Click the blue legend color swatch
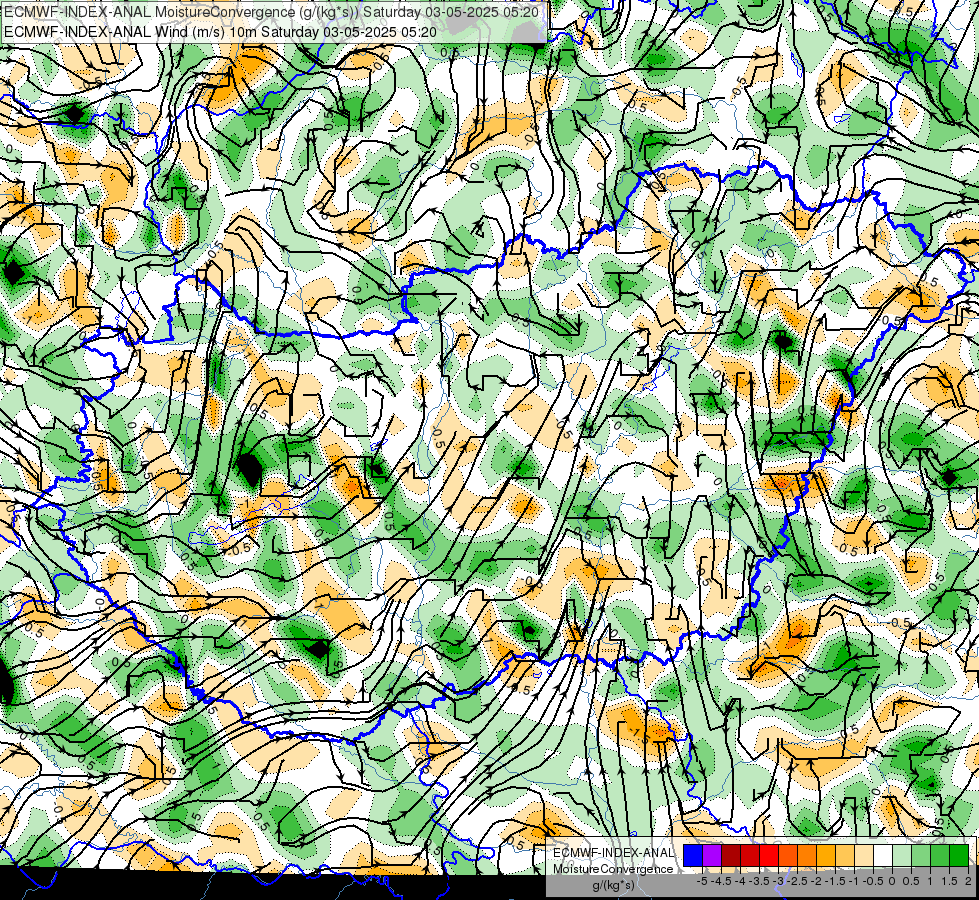979x900 pixels. [693, 856]
